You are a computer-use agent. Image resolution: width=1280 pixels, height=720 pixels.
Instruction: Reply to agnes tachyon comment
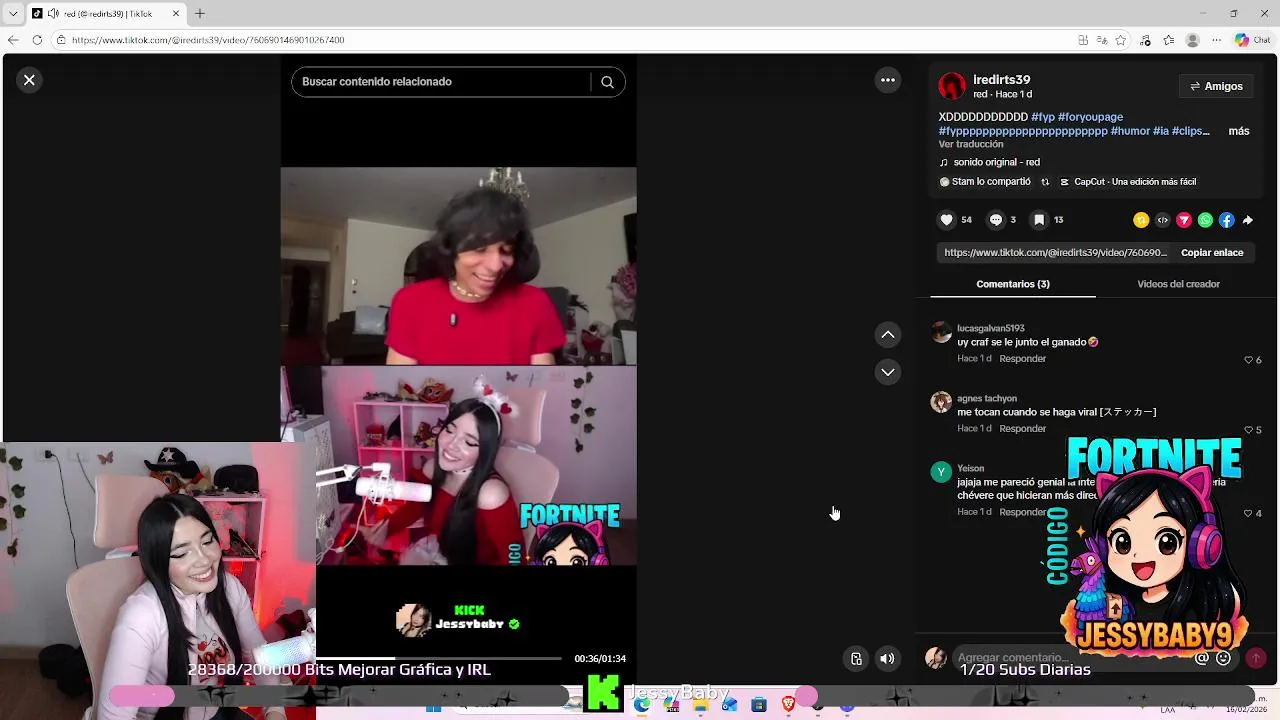(1022, 428)
